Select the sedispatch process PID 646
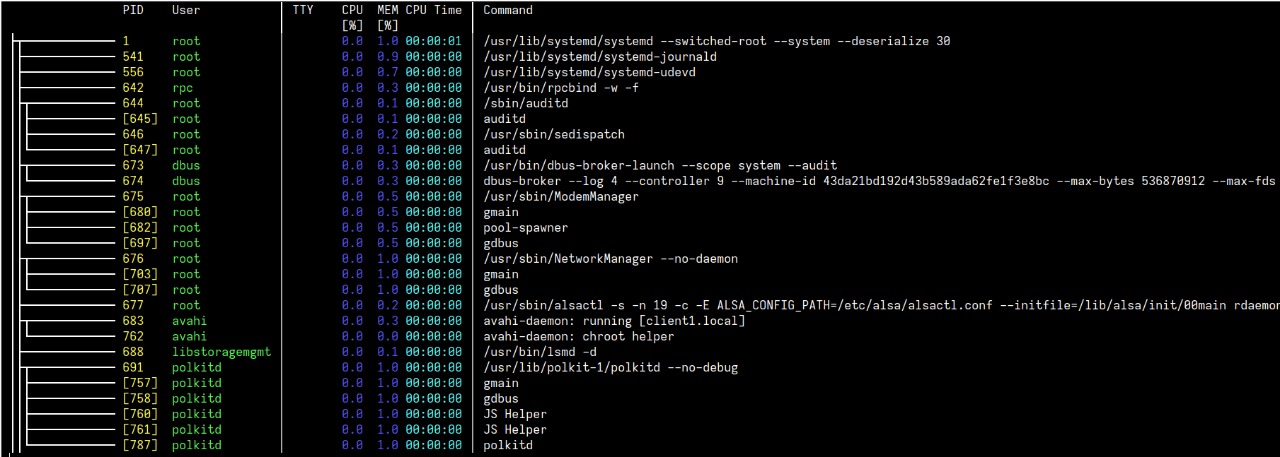The height and width of the screenshot is (457, 1280). tap(640, 134)
